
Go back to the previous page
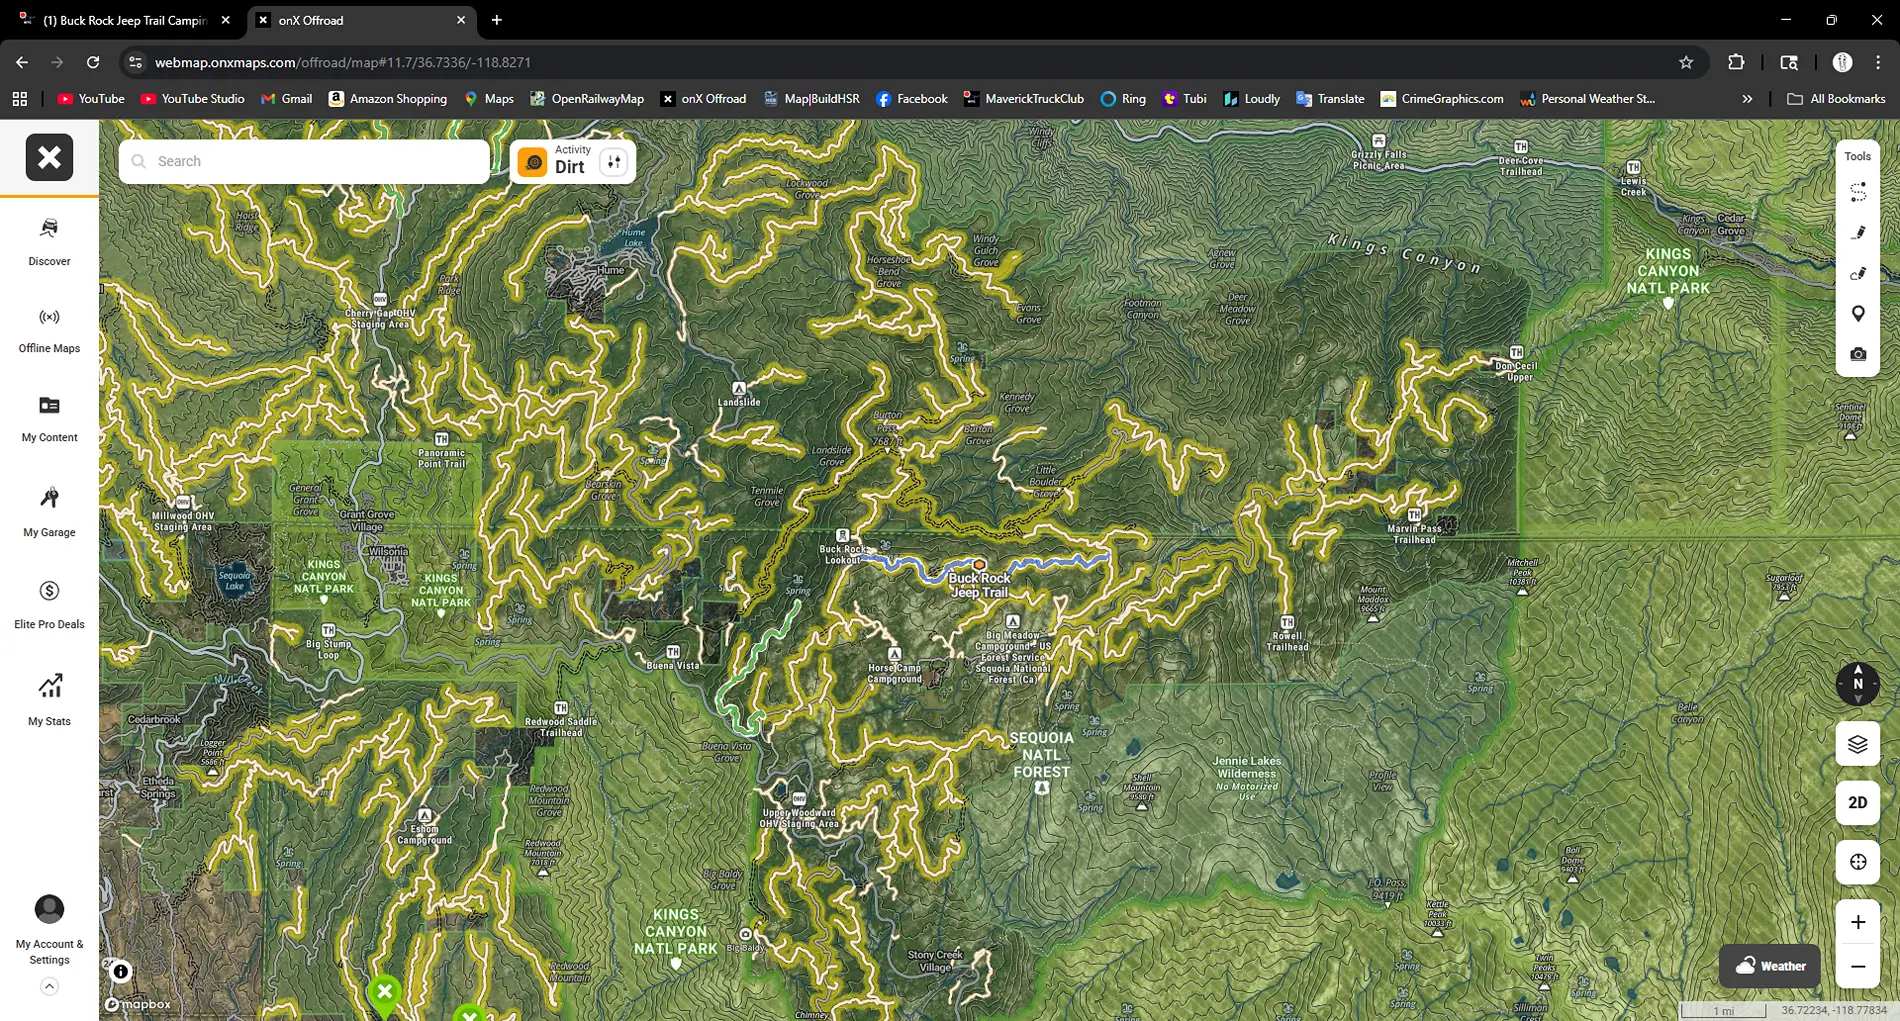pos(22,62)
